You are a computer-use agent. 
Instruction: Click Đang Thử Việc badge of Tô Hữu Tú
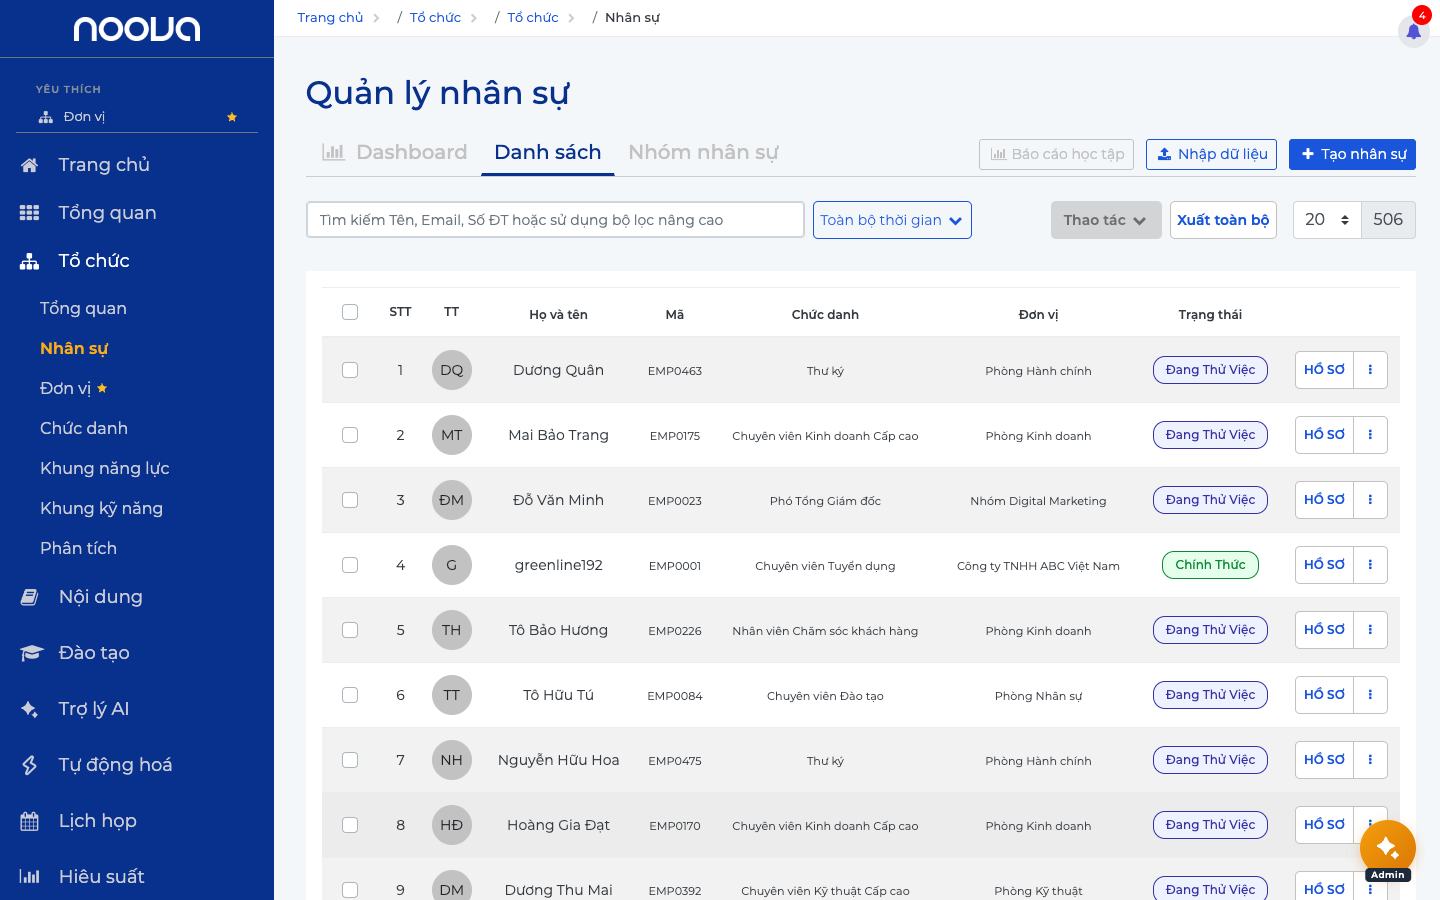1210,695
